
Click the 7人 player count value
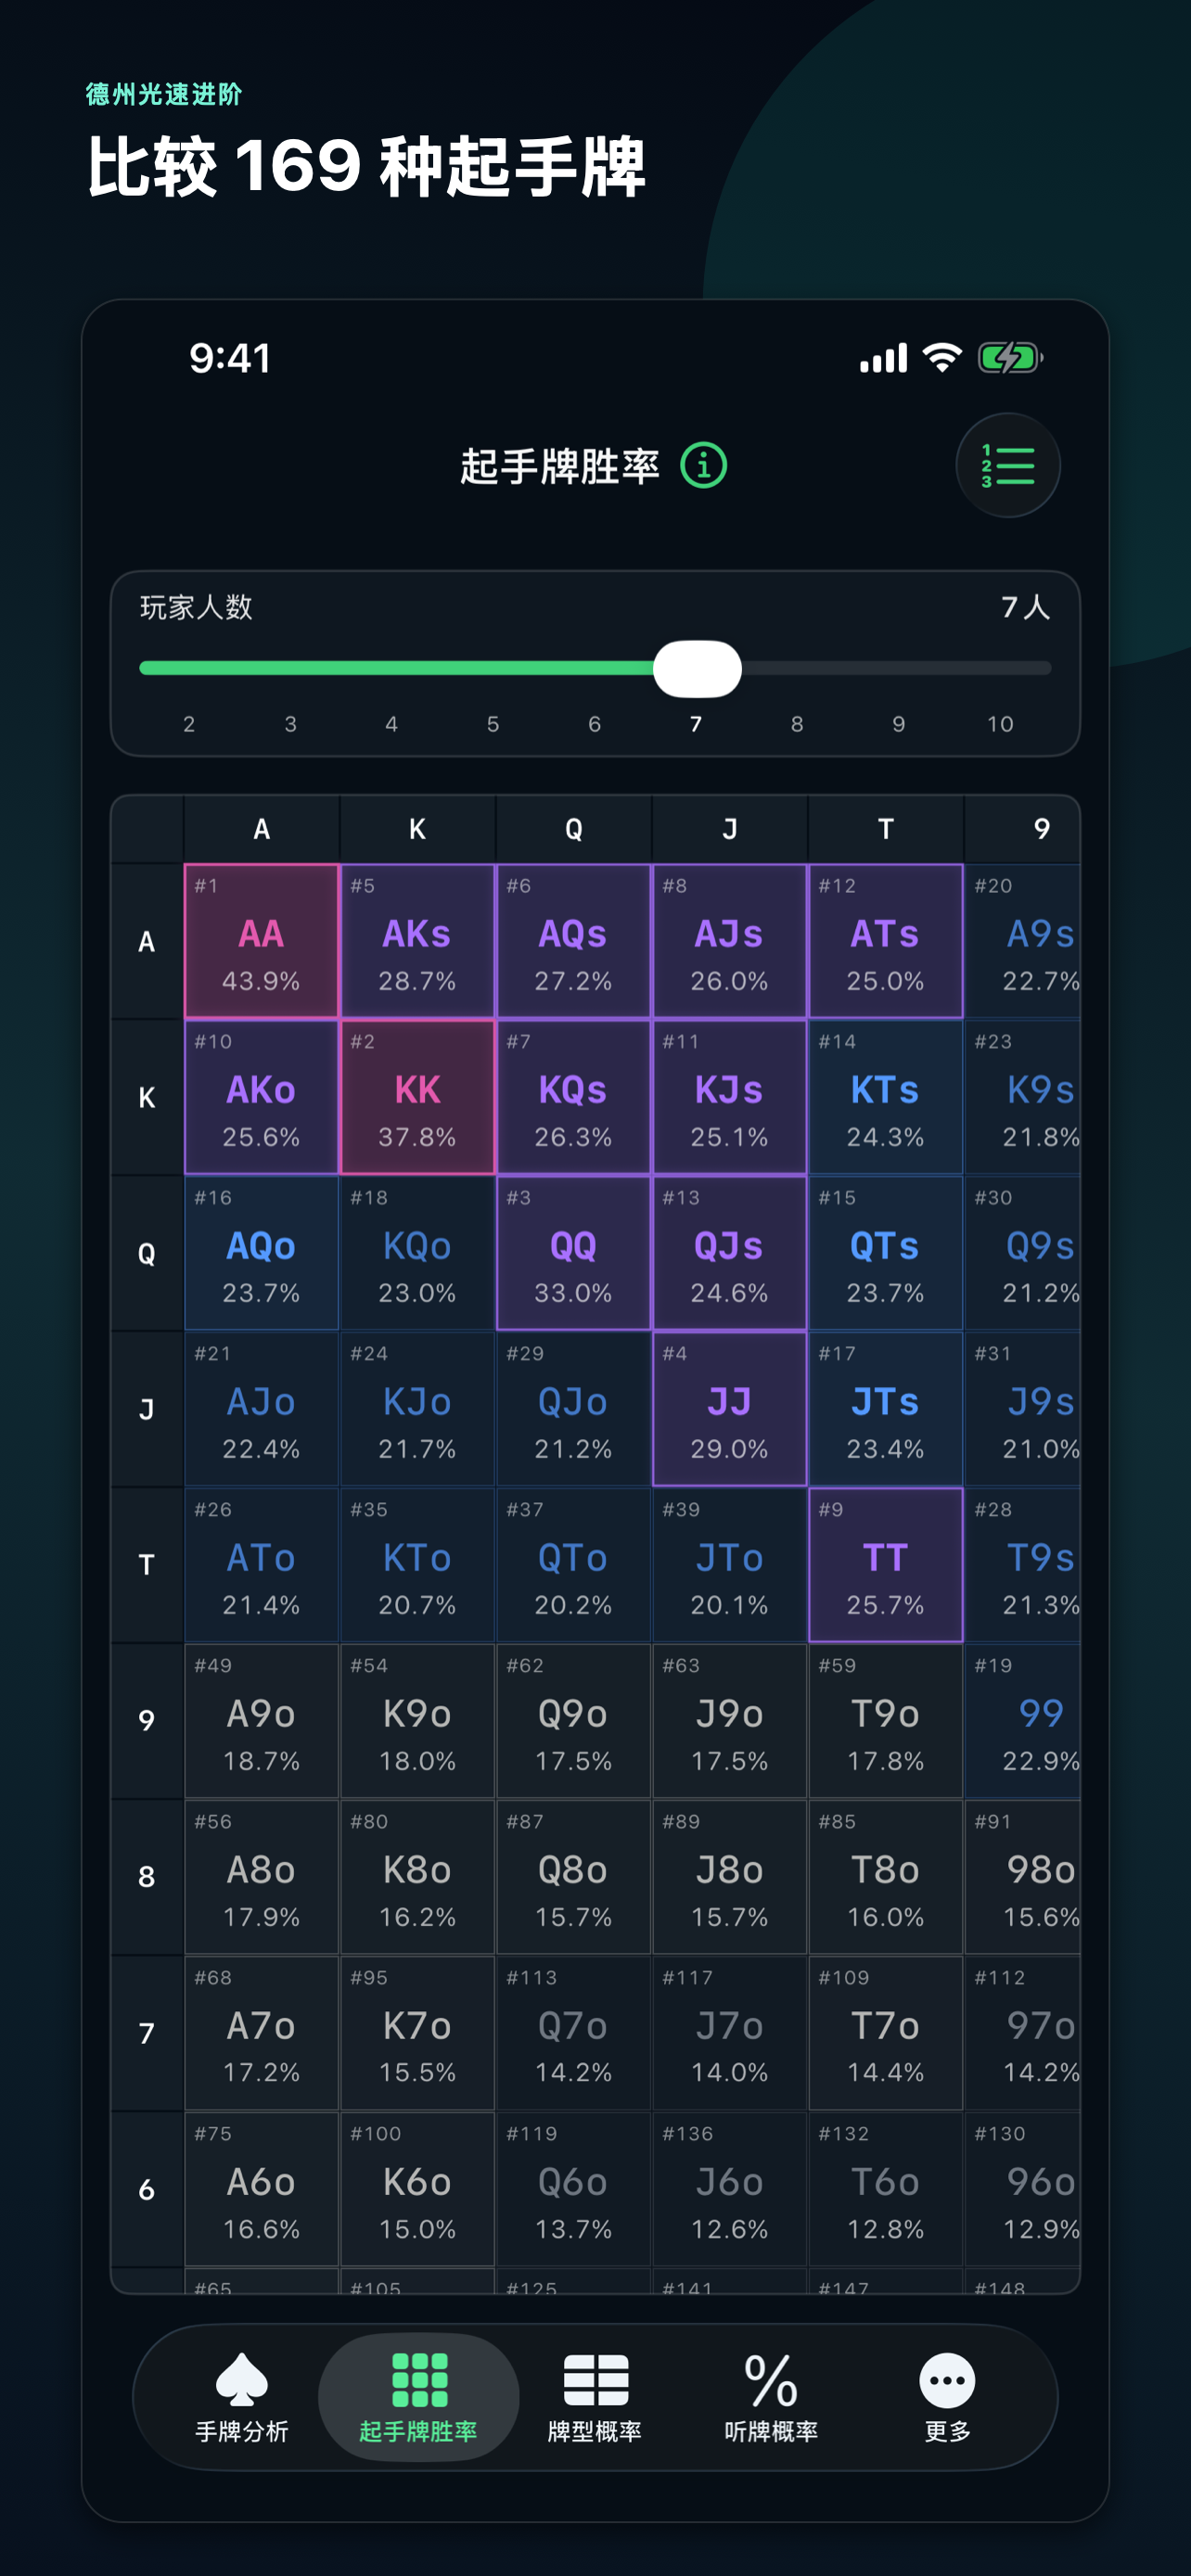(1025, 607)
